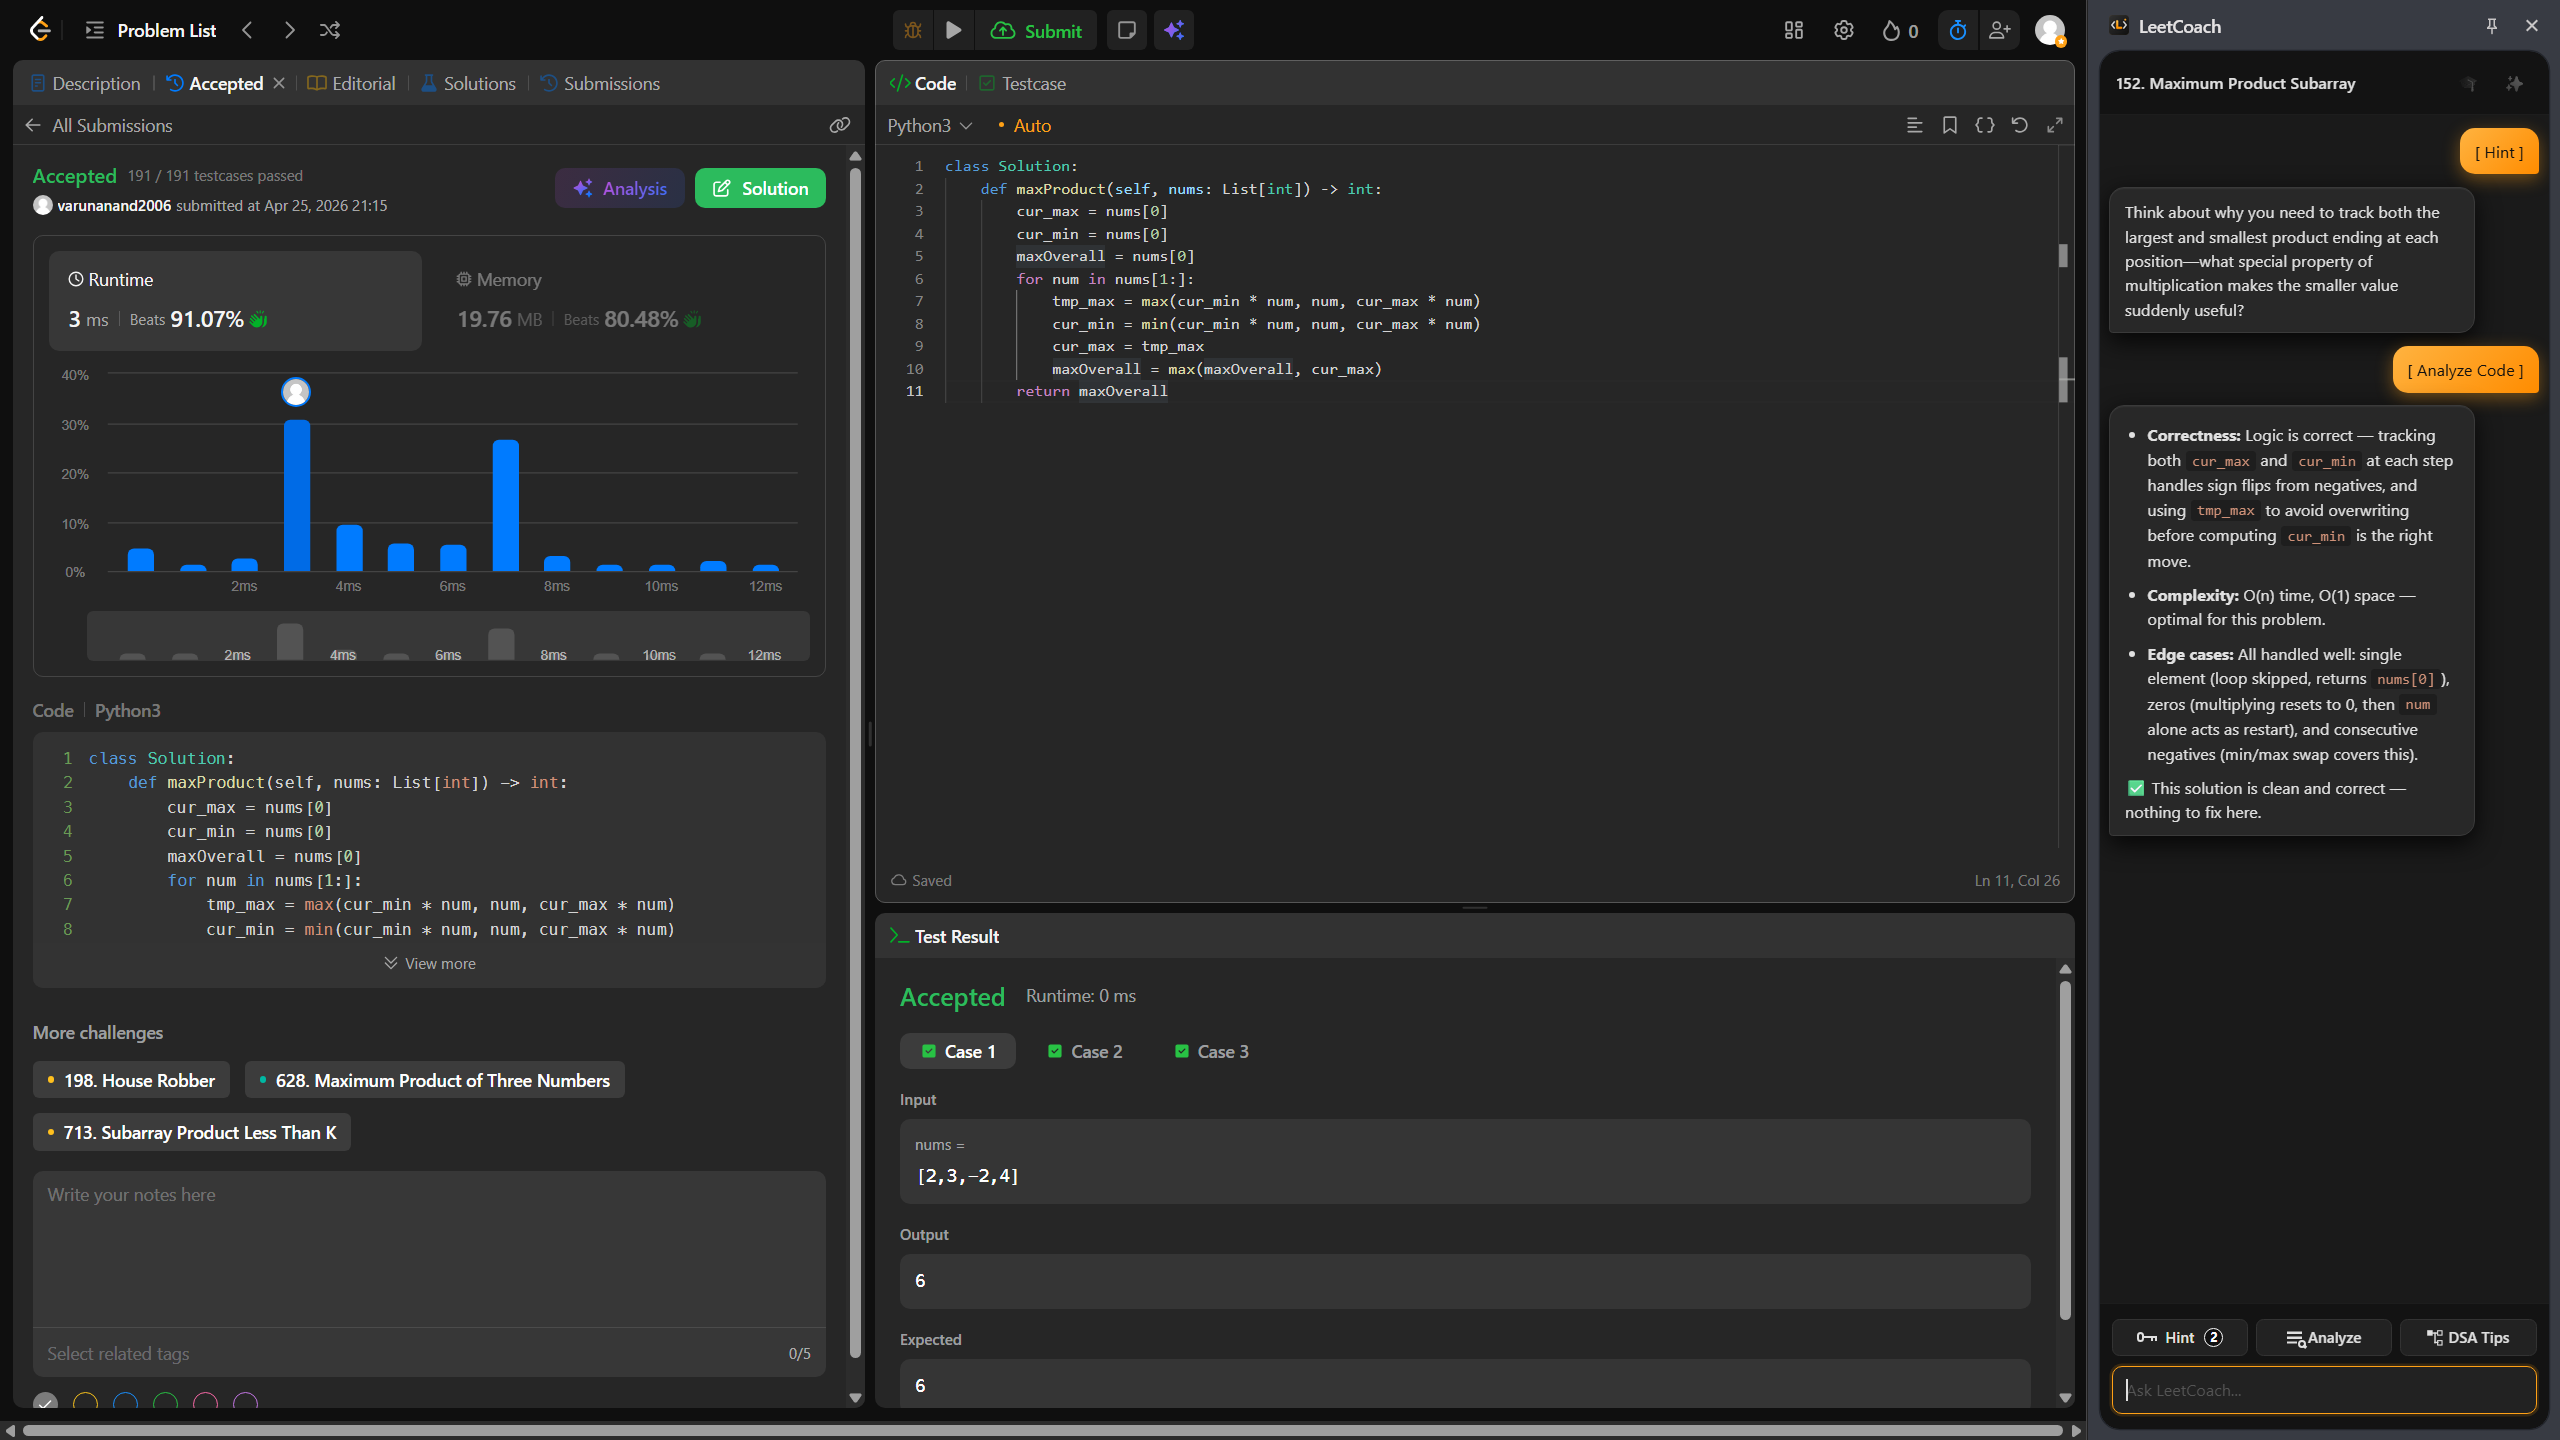Screen dimensions: 2560x1440
Task: Click the streak fire icon
Action: 1890,31
